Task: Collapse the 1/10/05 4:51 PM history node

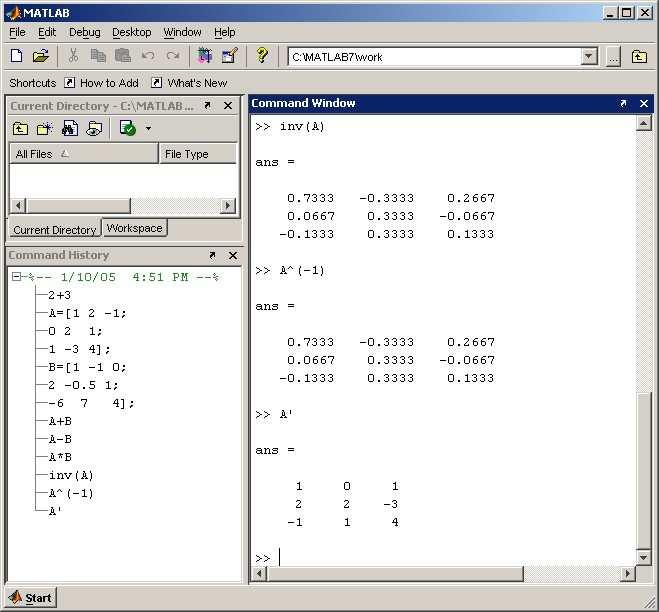Action: 16,277
